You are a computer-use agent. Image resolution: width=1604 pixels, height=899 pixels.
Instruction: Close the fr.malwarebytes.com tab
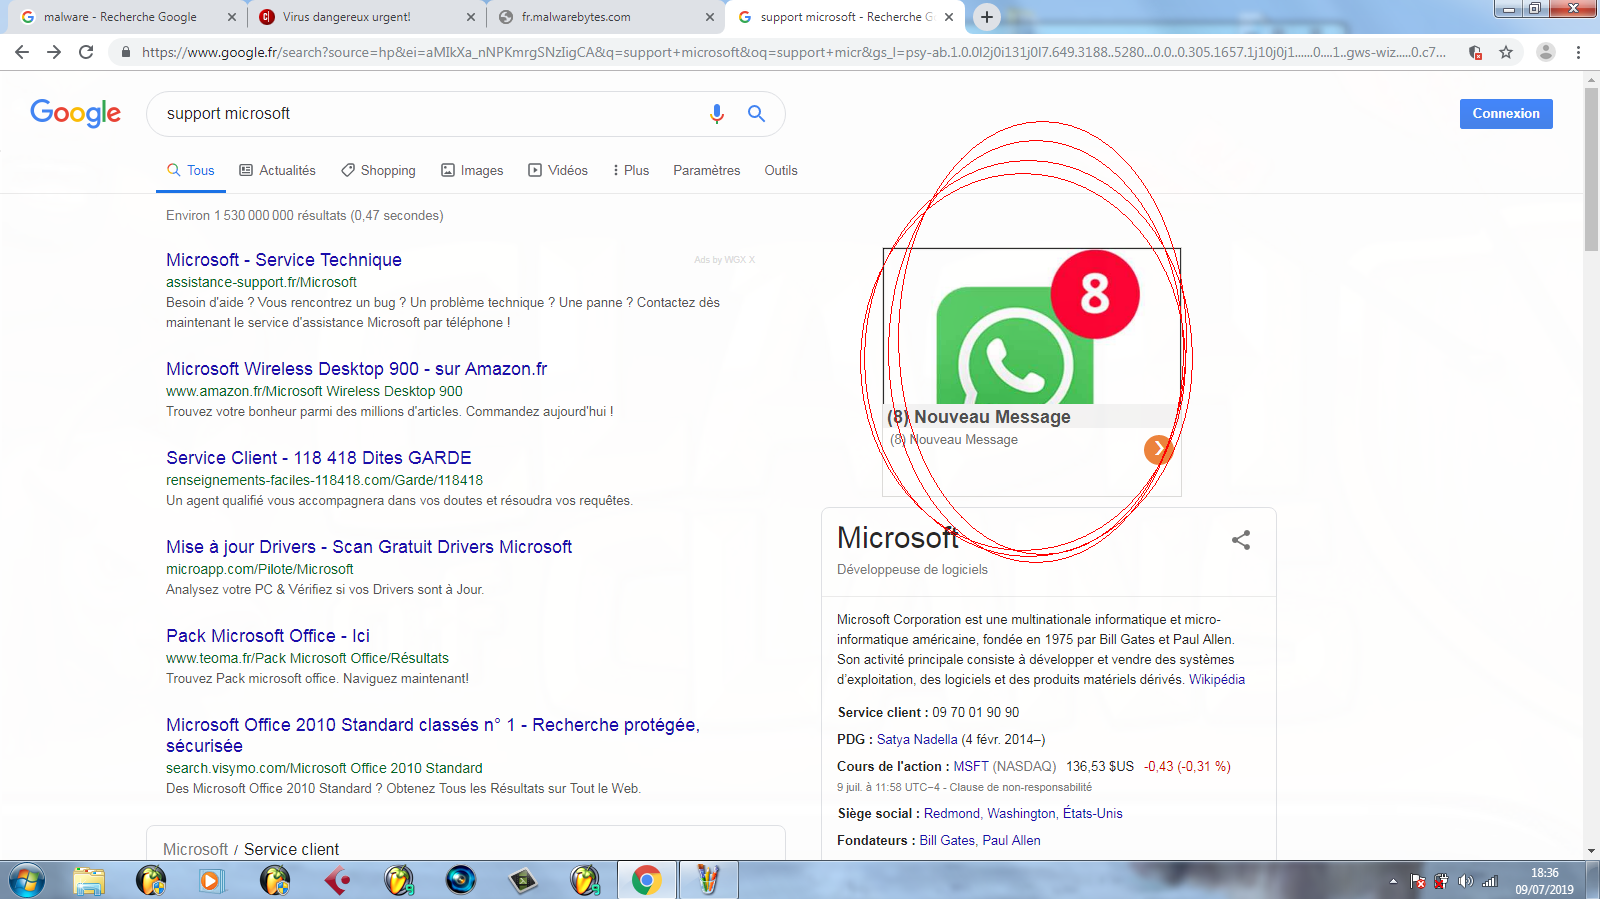pos(709,17)
